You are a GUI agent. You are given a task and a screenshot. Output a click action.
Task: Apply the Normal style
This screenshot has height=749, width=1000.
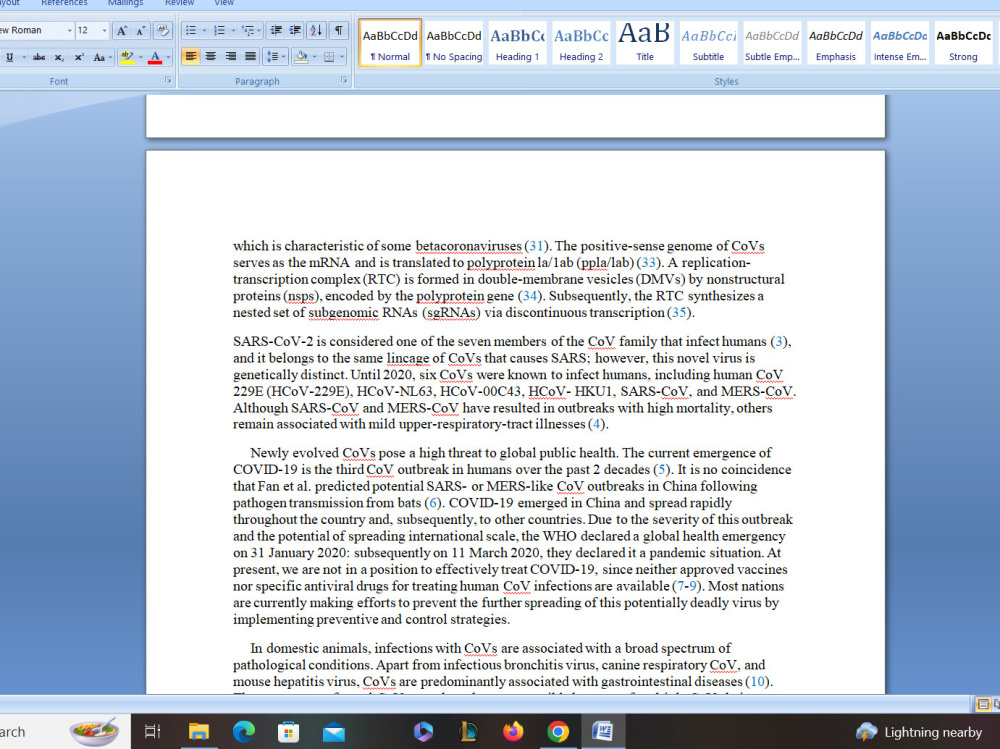[x=390, y=43]
